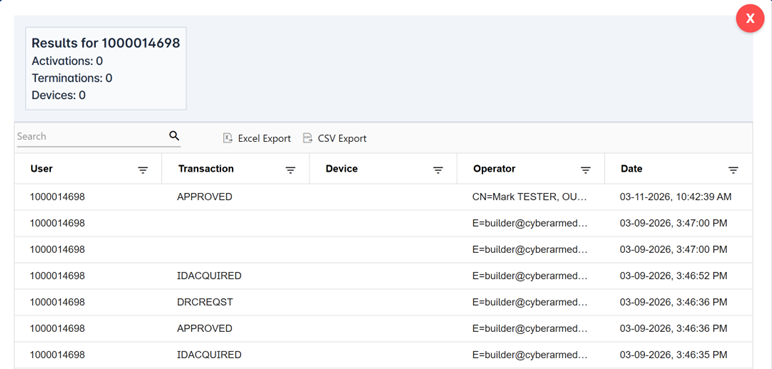Click the 'Terminations: 0' text
The image size is (772, 369).
(x=72, y=78)
